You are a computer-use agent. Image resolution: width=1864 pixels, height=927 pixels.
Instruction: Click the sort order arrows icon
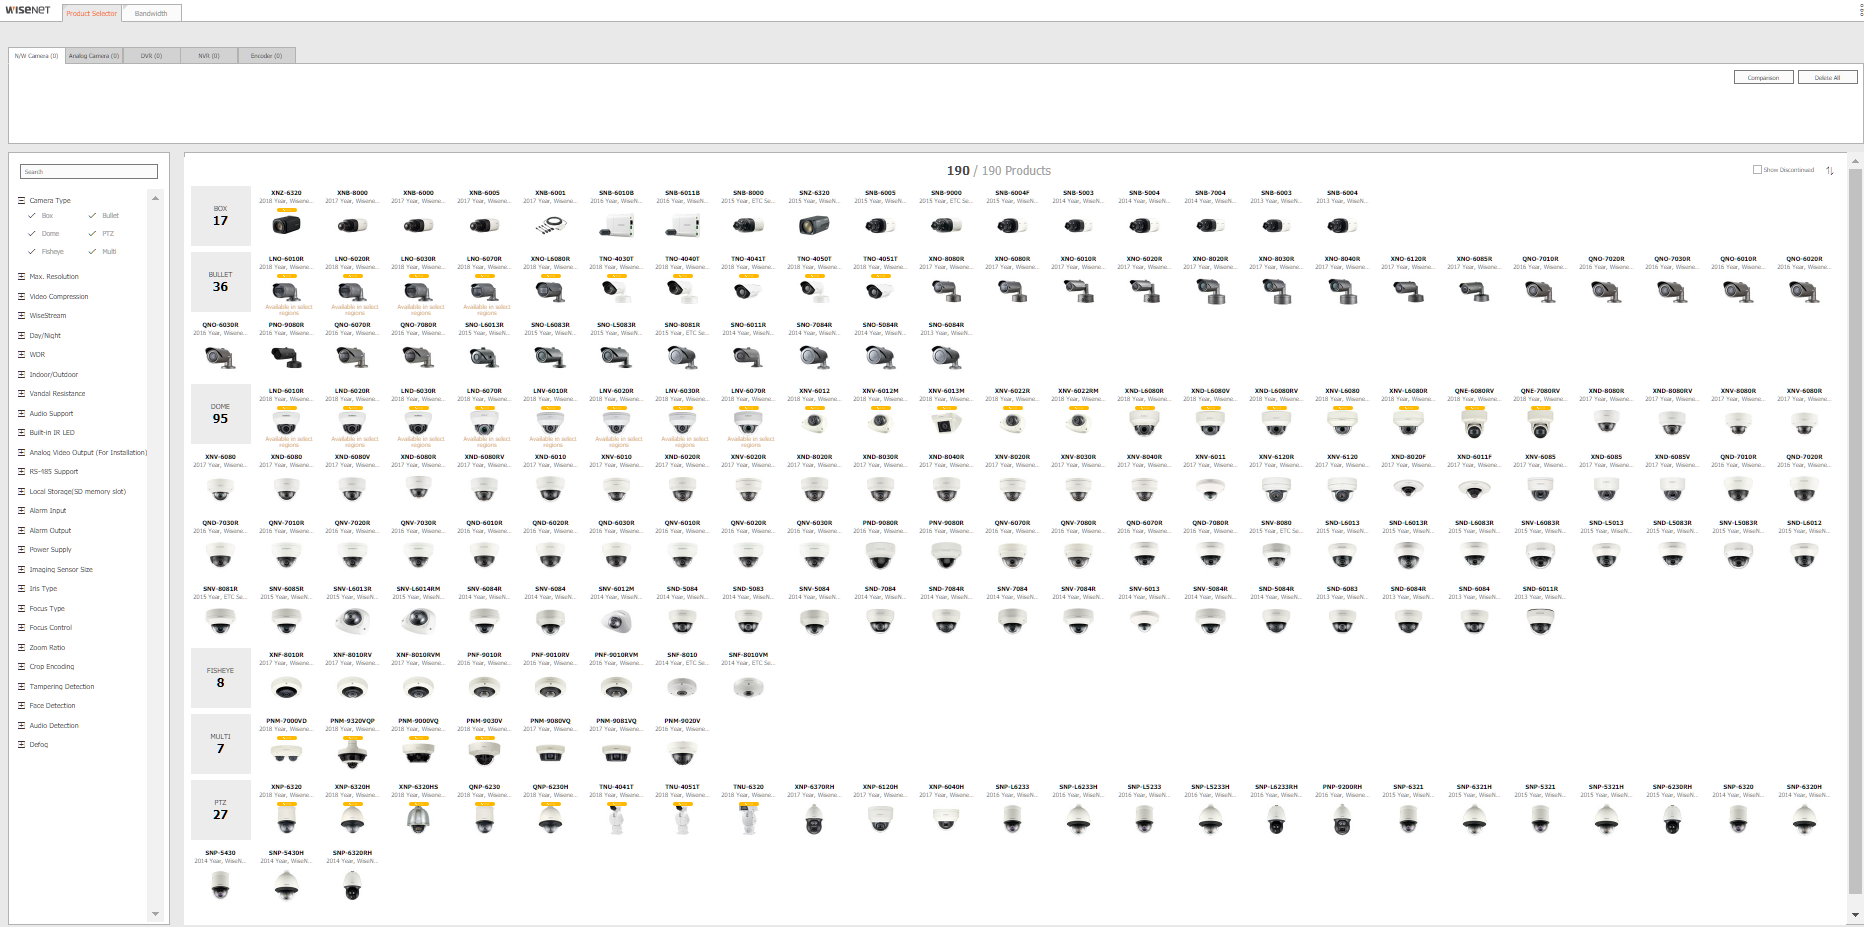click(1830, 170)
